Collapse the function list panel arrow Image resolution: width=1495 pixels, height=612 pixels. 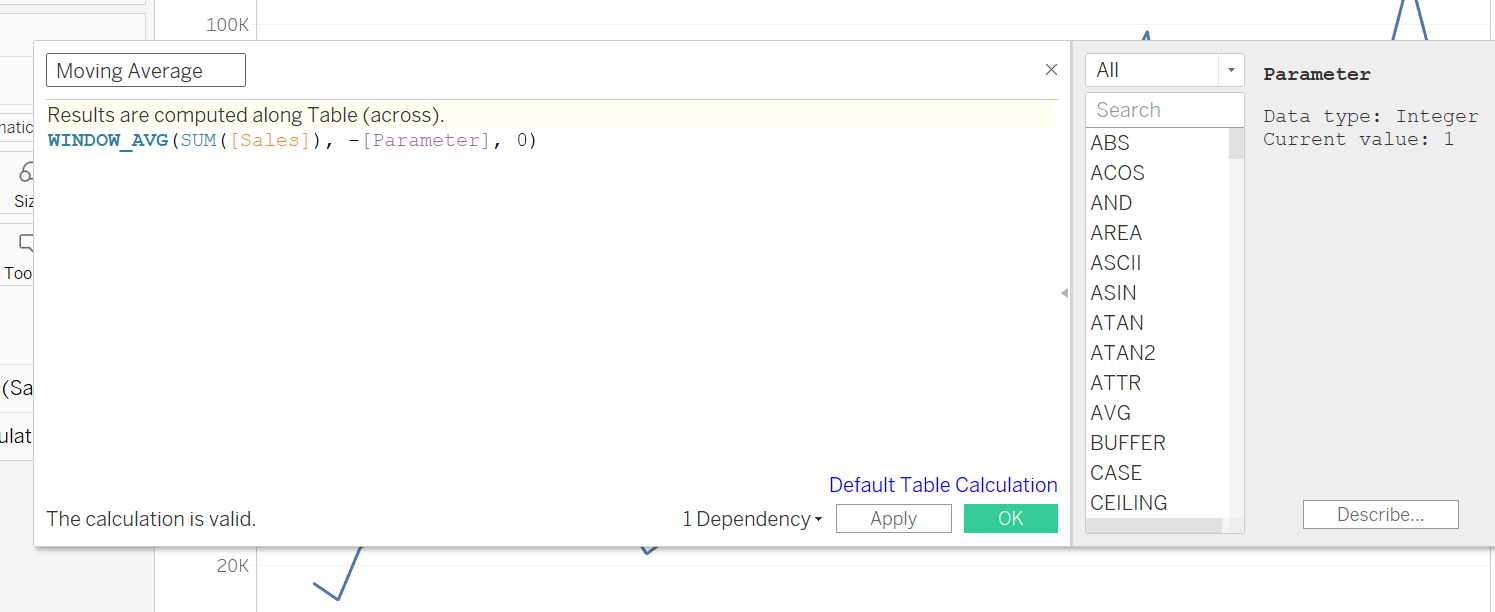click(1064, 293)
